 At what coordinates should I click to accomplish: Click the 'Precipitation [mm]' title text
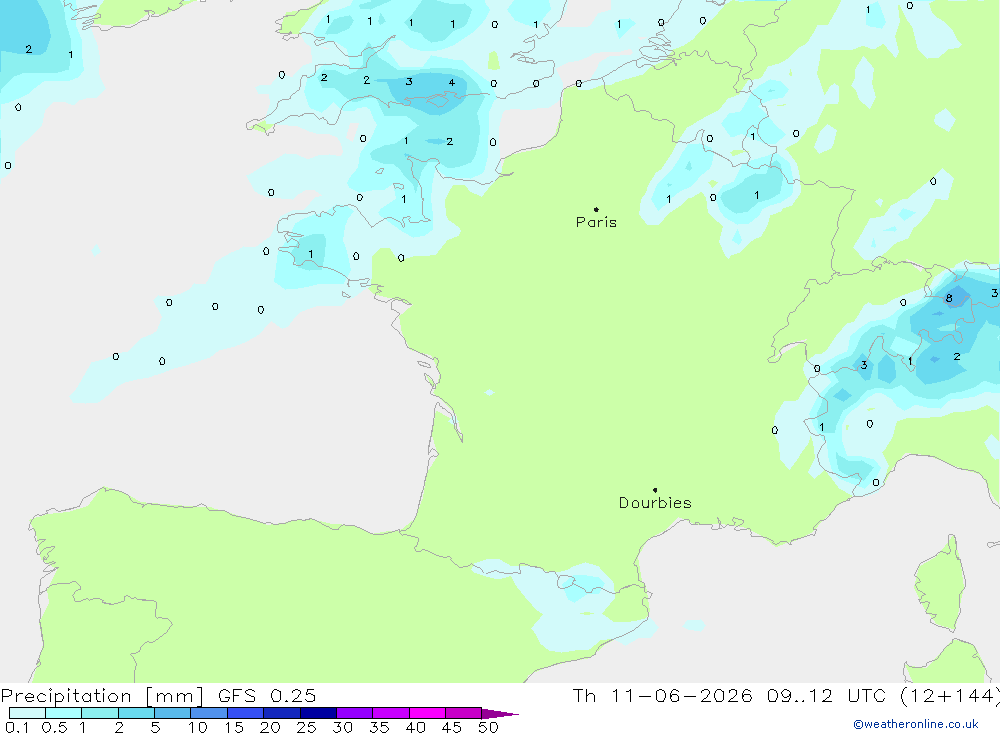[x=102, y=696]
